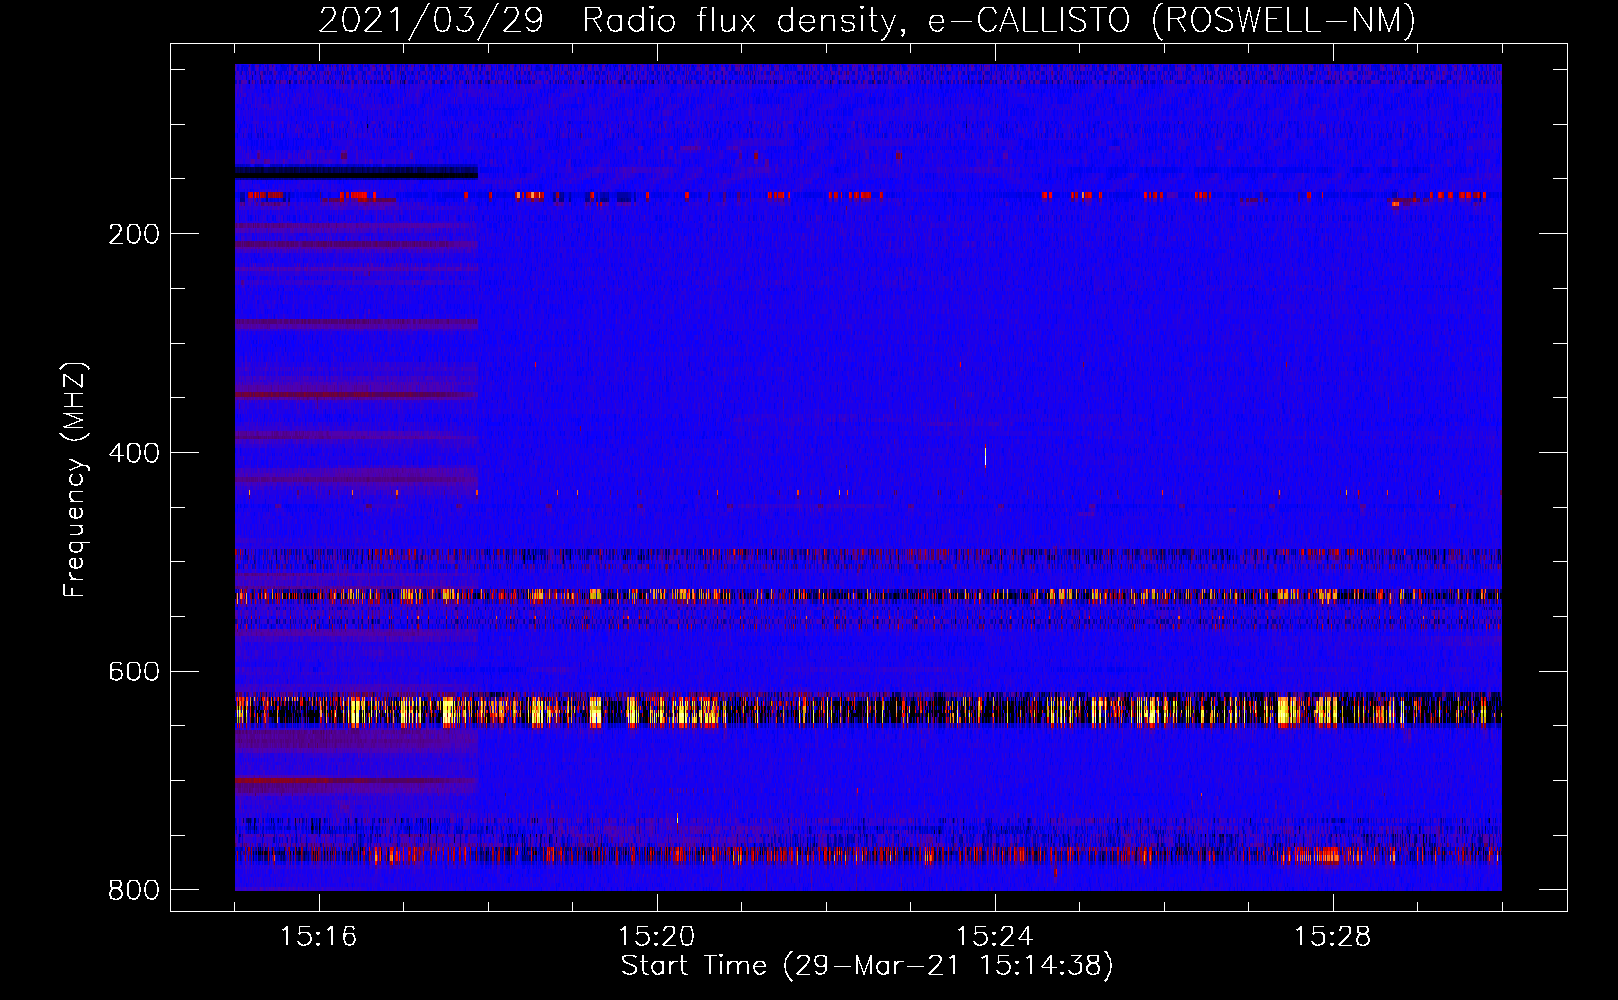Screen dimensions: 1618x1000
Task: Click the 15:16 time tick label
Action: click(318, 936)
